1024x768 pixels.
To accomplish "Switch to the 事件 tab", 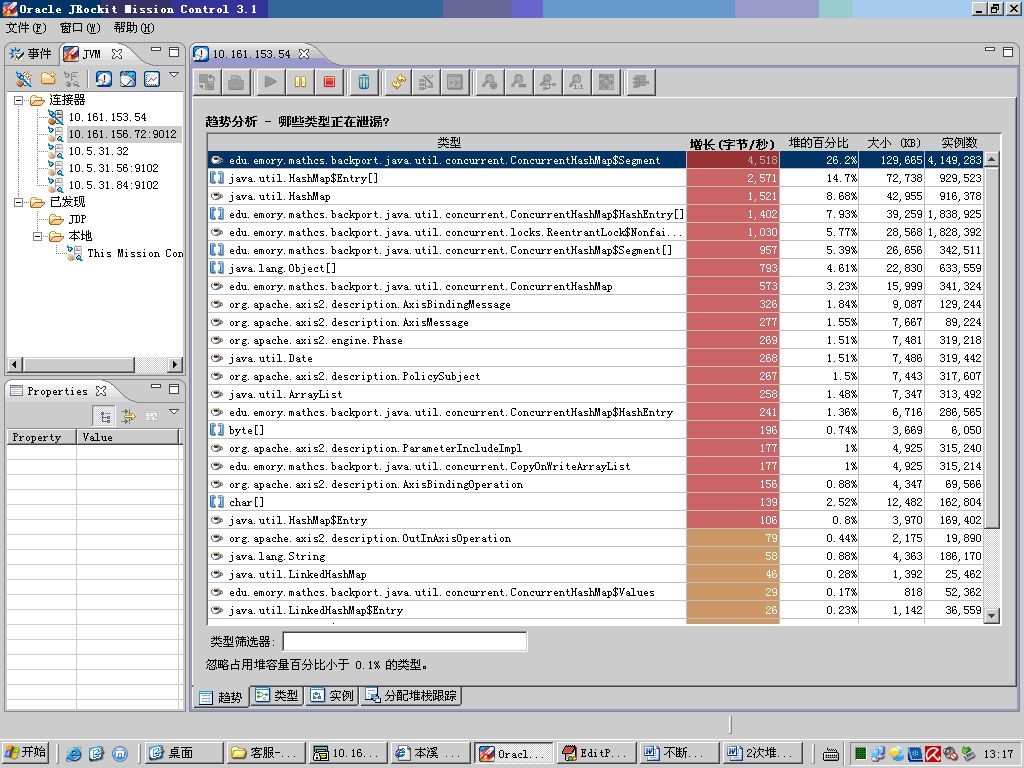I will click(x=31, y=53).
